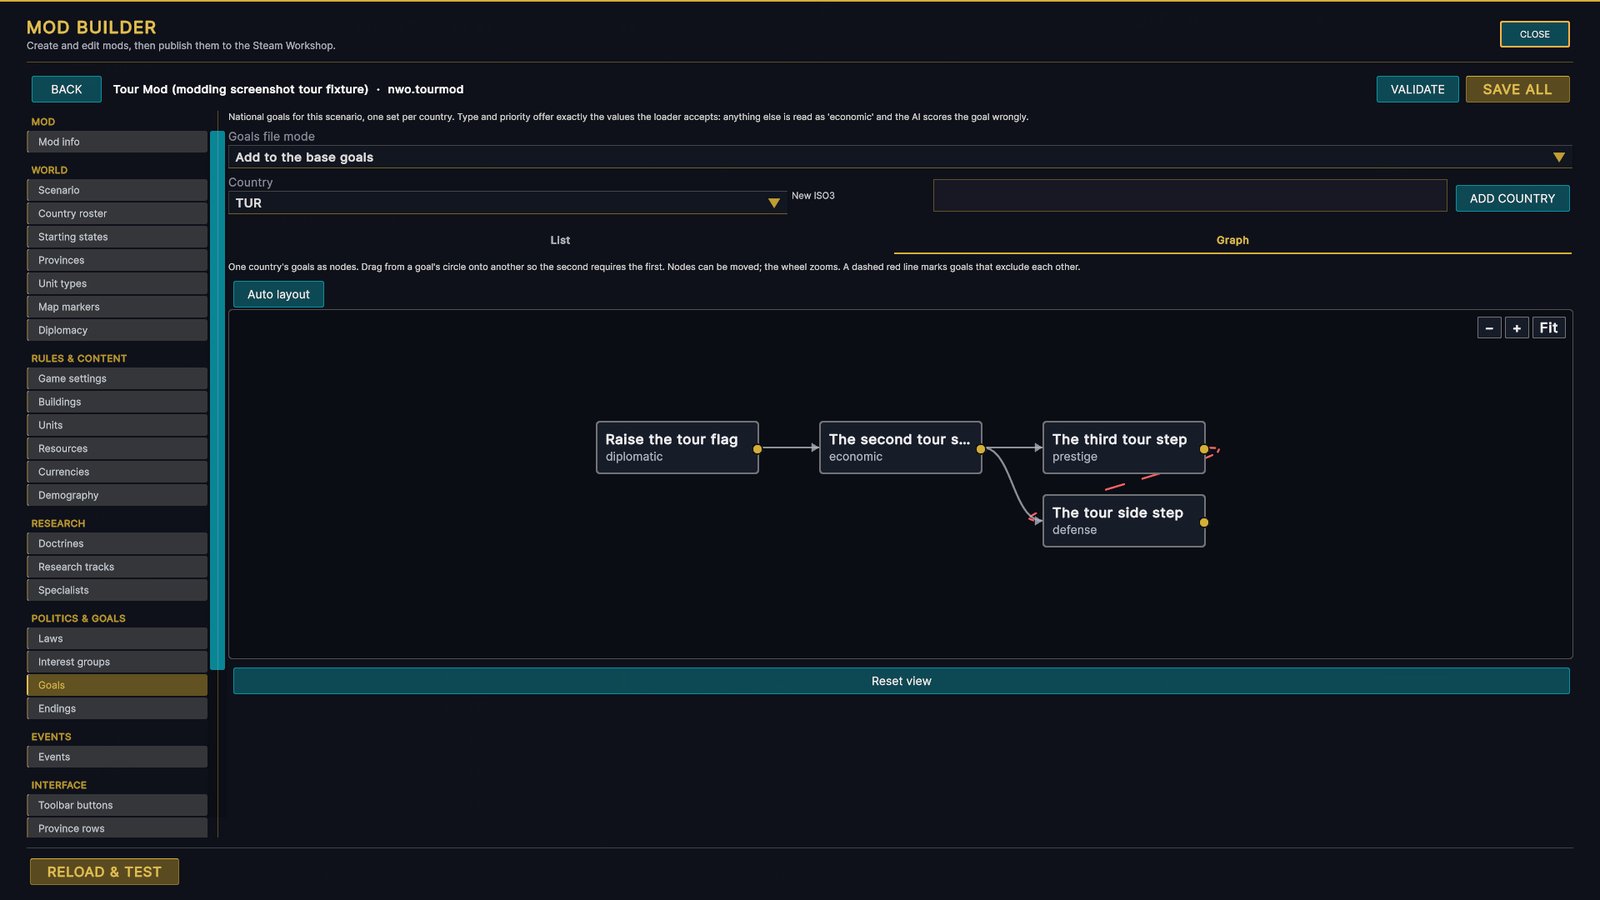Open Demography section
Viewport: 1600px width, 900px height.
coord(117,495)
